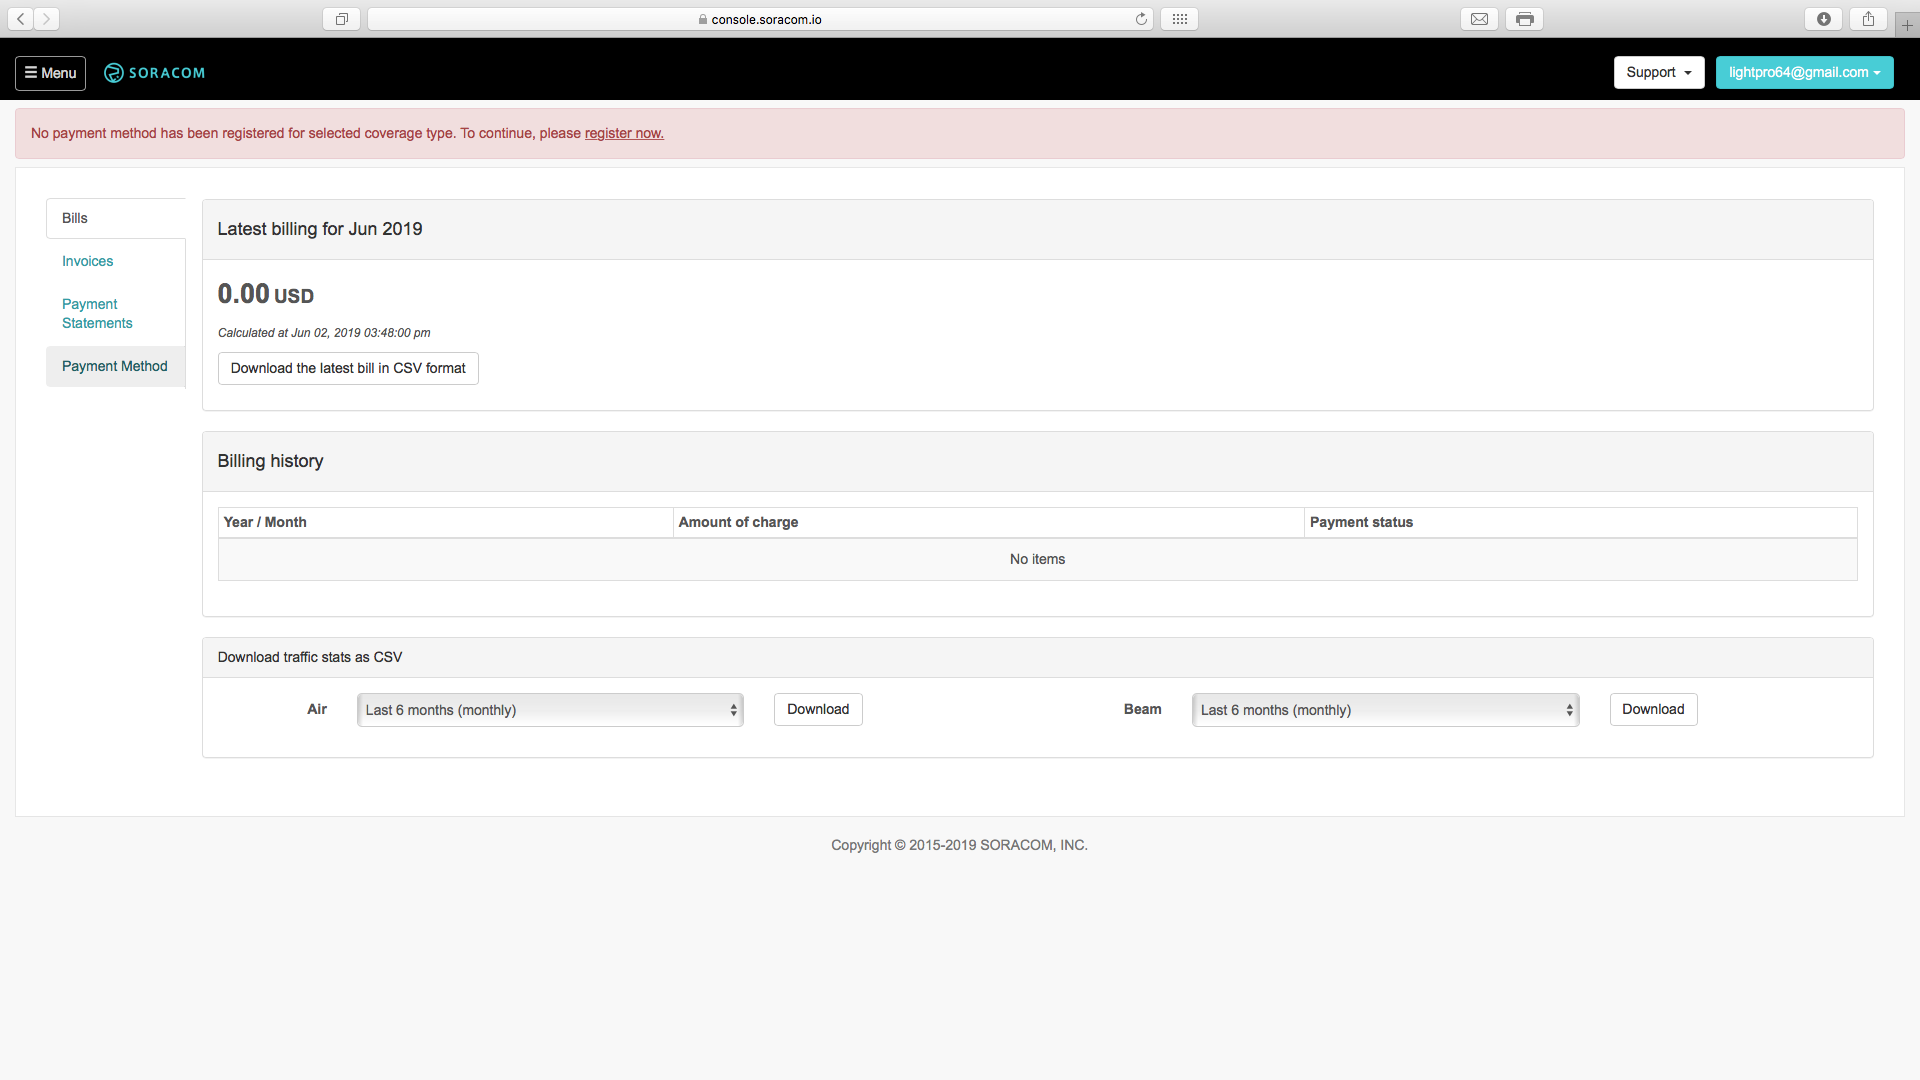This screenshot has height=1080, width=1920.
Task: Expand the Air period select box
Action: tap(550, 710)
